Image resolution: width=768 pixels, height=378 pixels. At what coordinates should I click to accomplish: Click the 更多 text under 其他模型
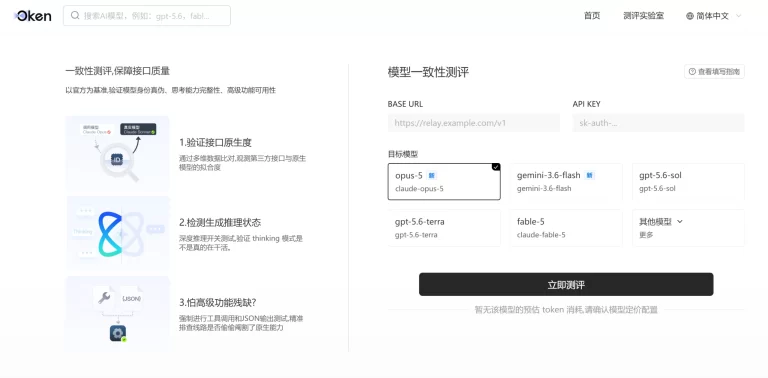click(646, 235)
